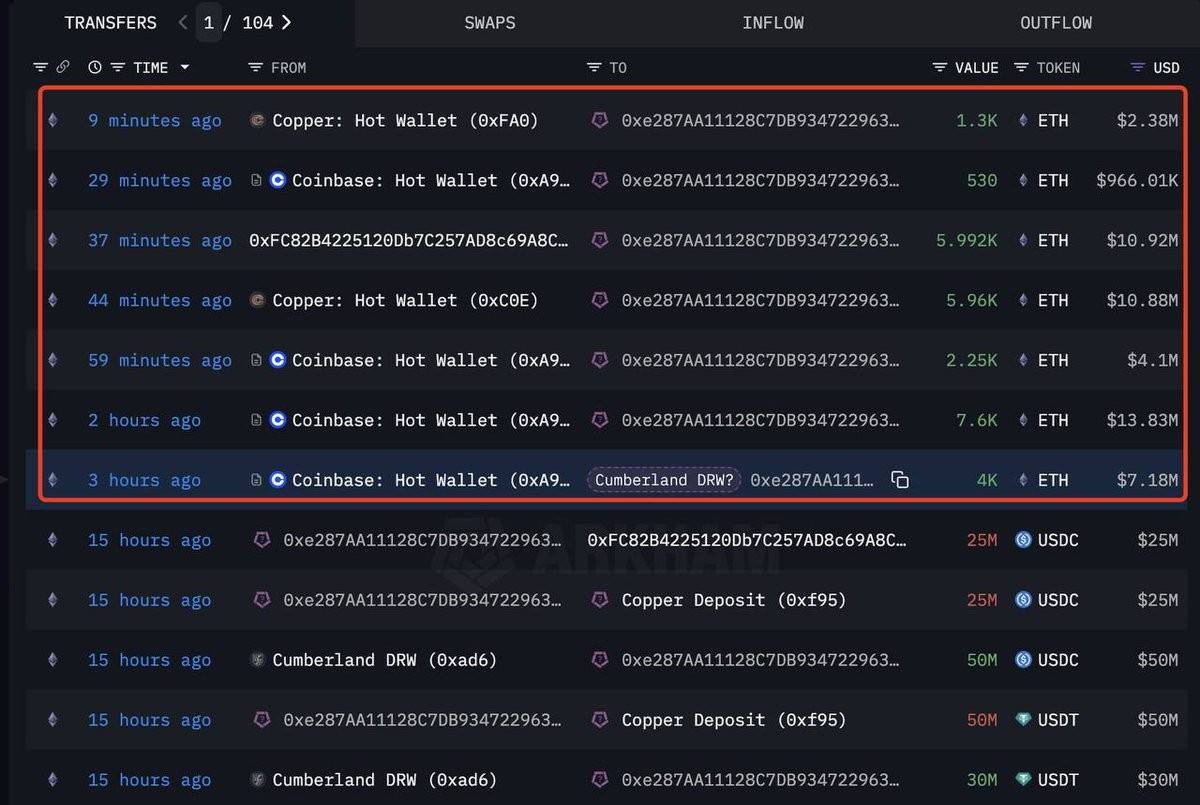Click the Cumberland DRW logo in the 30M USDT row
1200x805 pixels.
pyautogui.click(x=257, y=780)
